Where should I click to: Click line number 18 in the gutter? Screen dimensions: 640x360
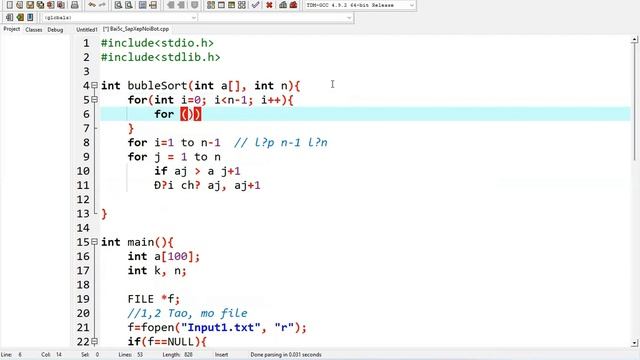tap(83, 284)
